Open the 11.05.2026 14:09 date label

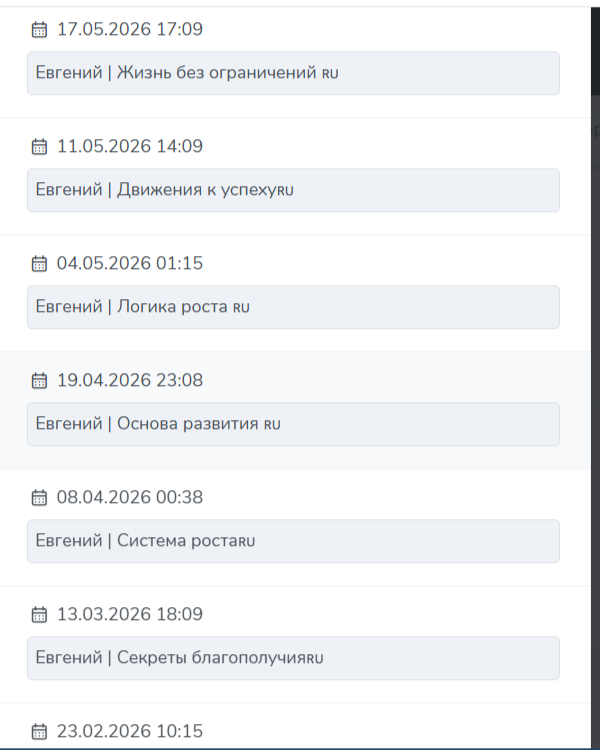point(130,146)
